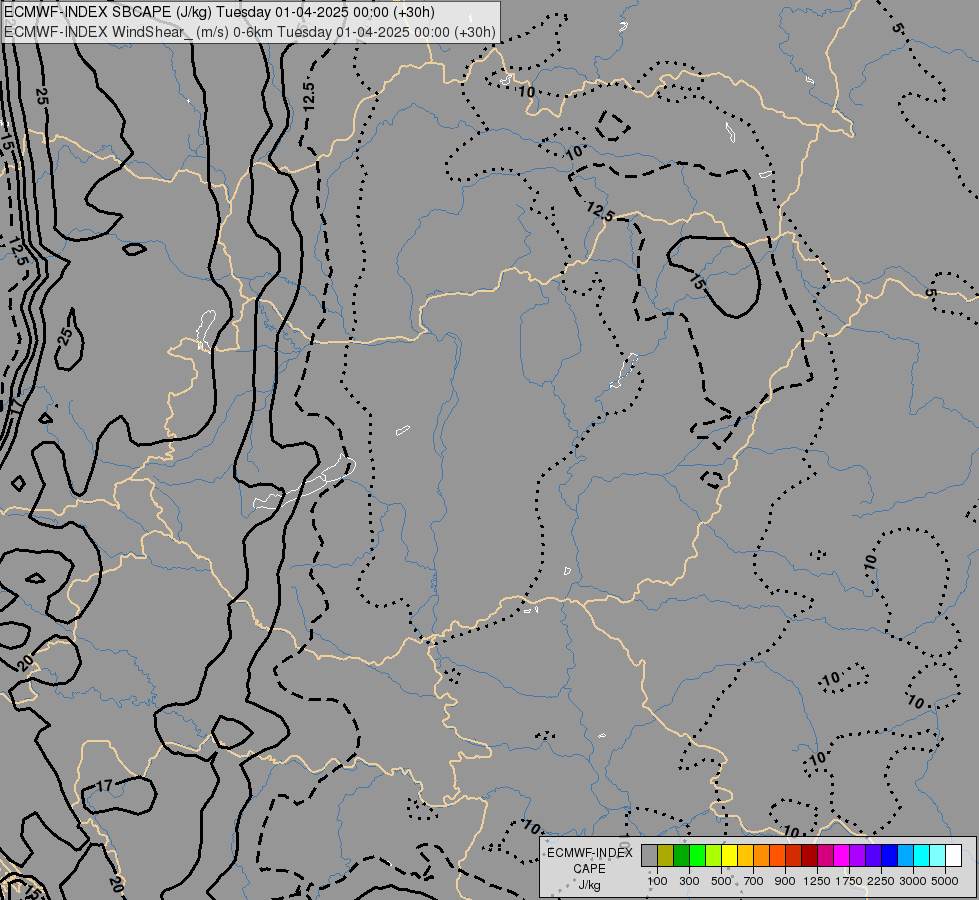Click the 500 legend tick value

pyautogui.click(x=721, y=881)
